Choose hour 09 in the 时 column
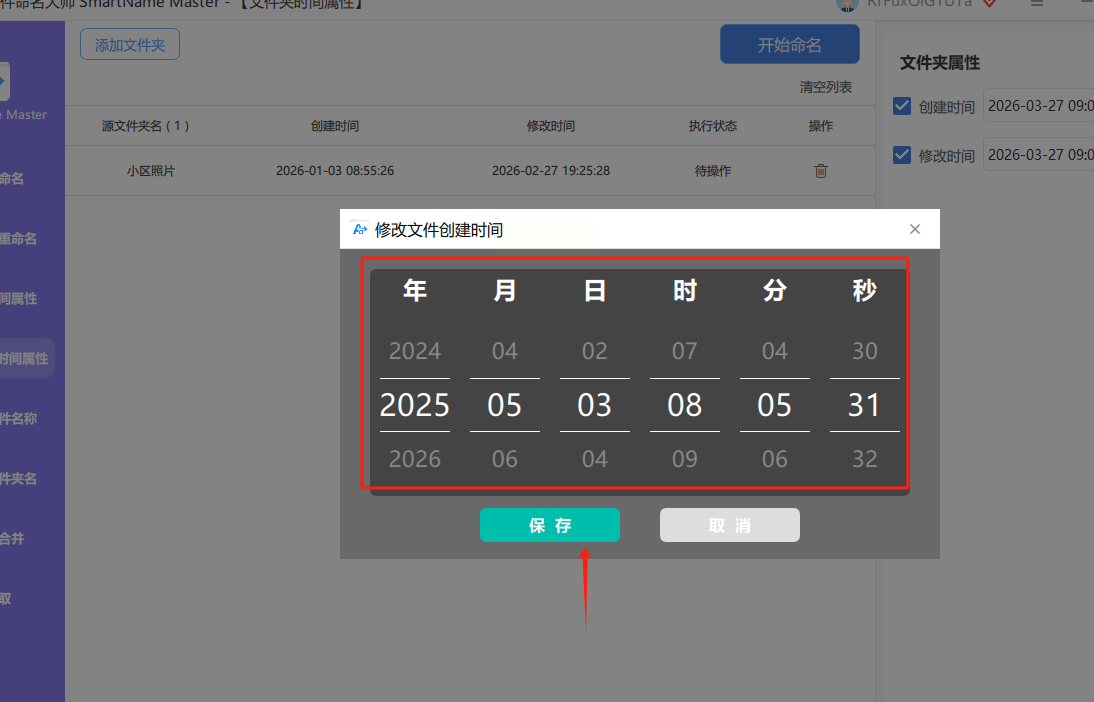Viewport: 1094px width, 702px height. [x=684, y=458]
